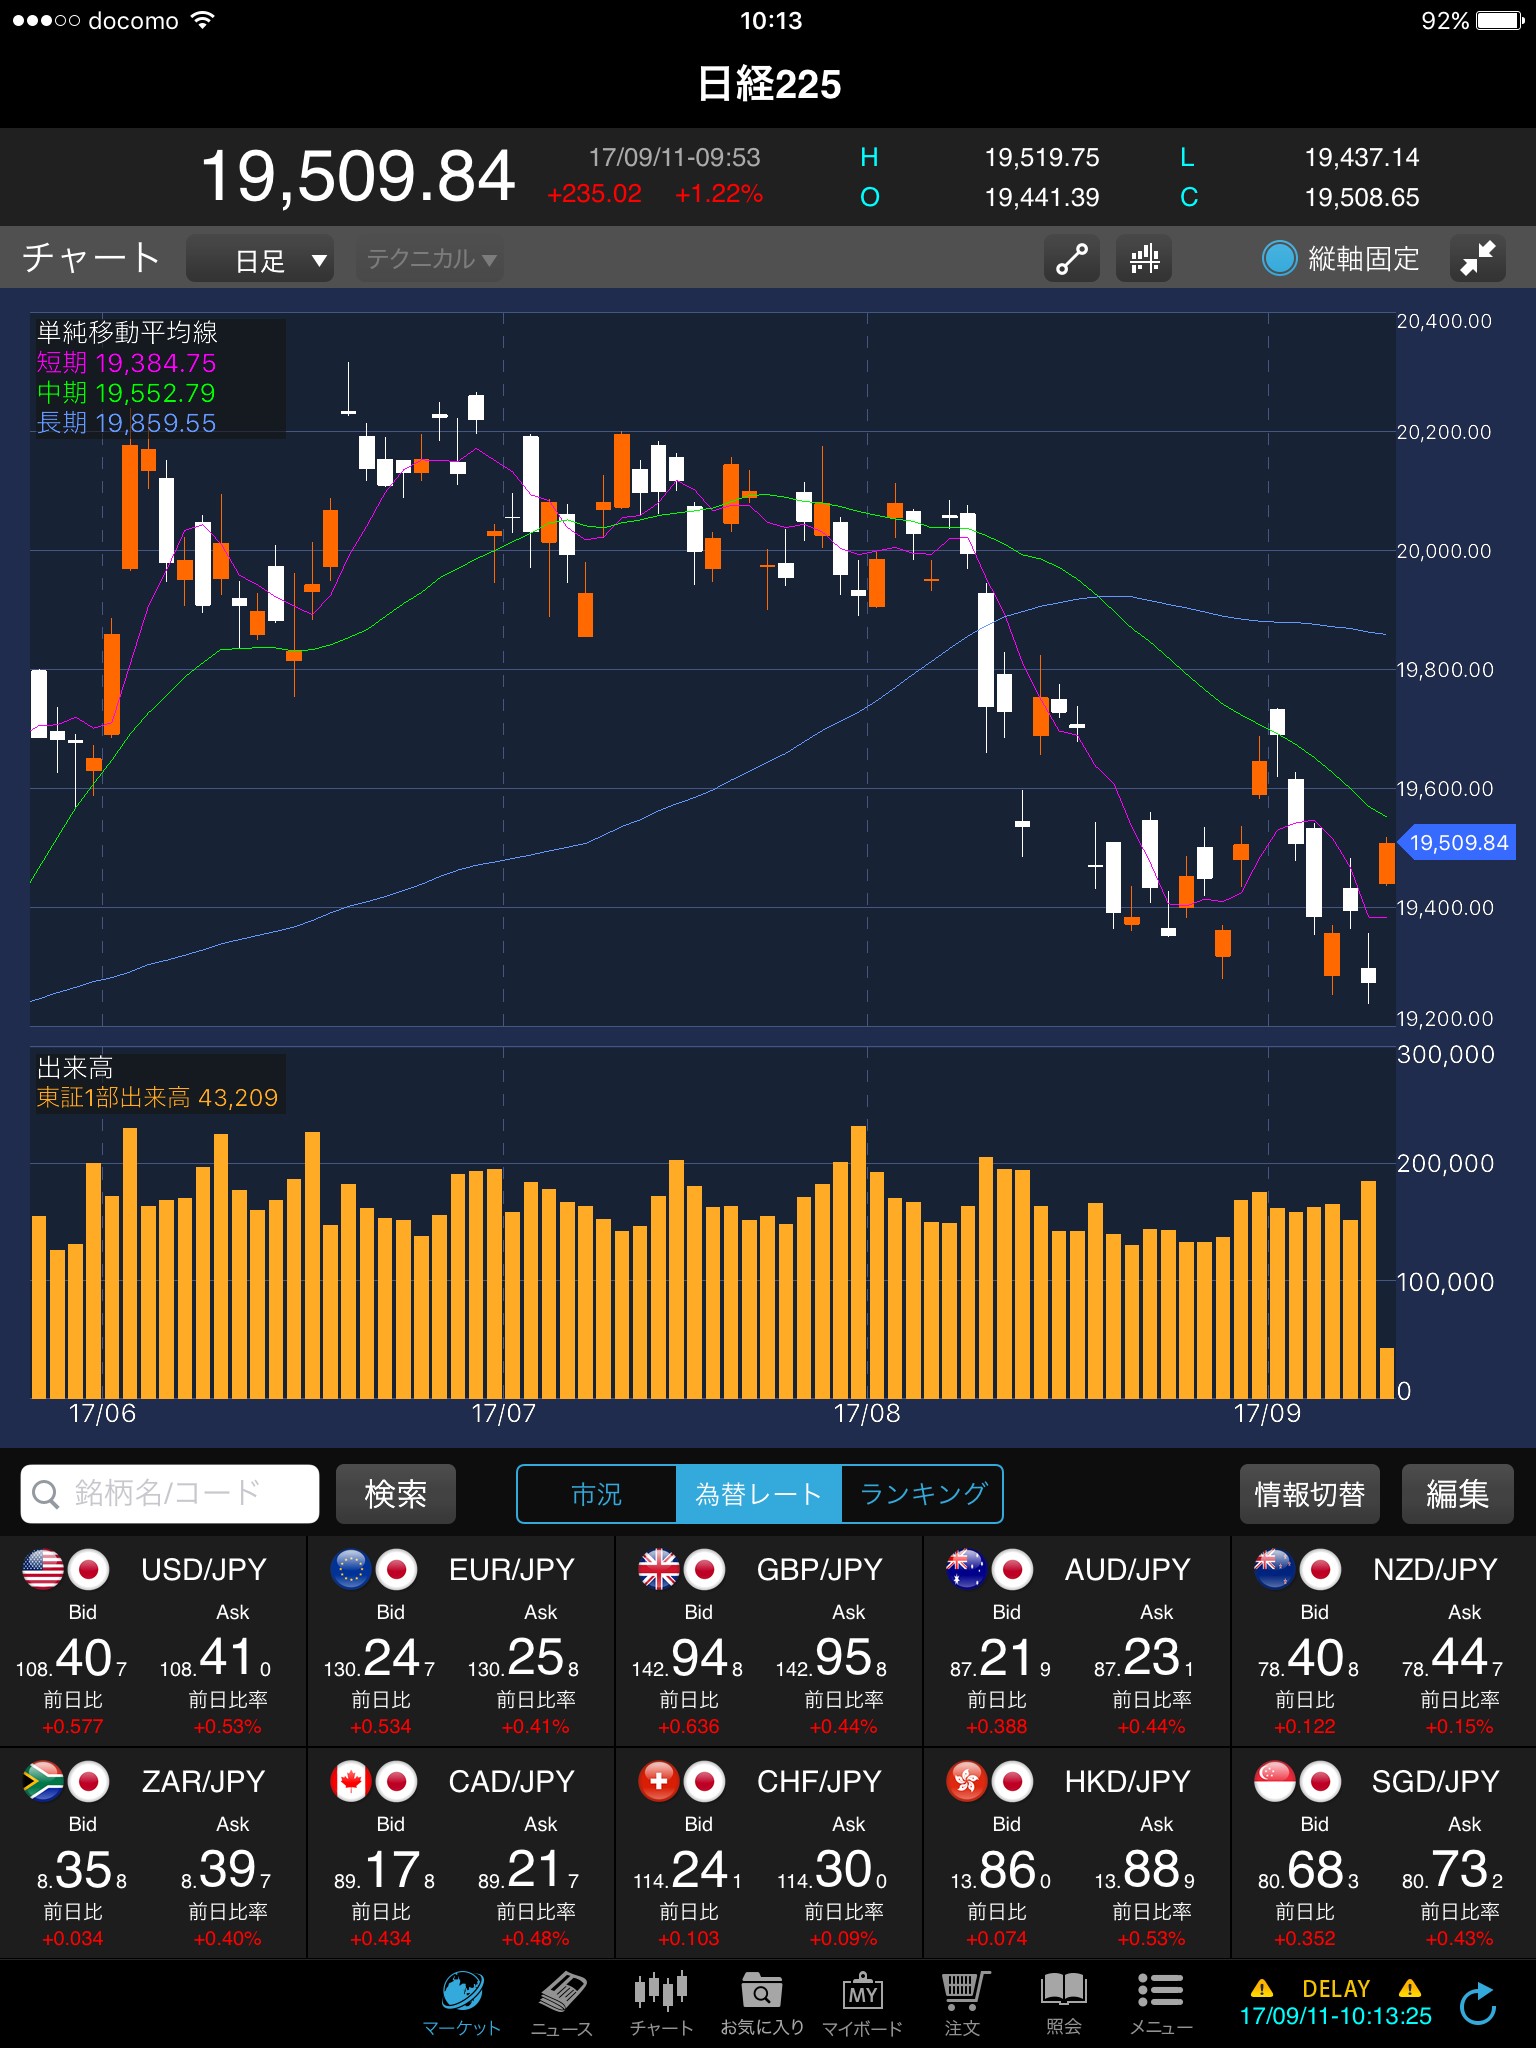The image size is (1536, 2048).
Task: Open ニュース from the bottom bar
Action: tap(562, 2002)
